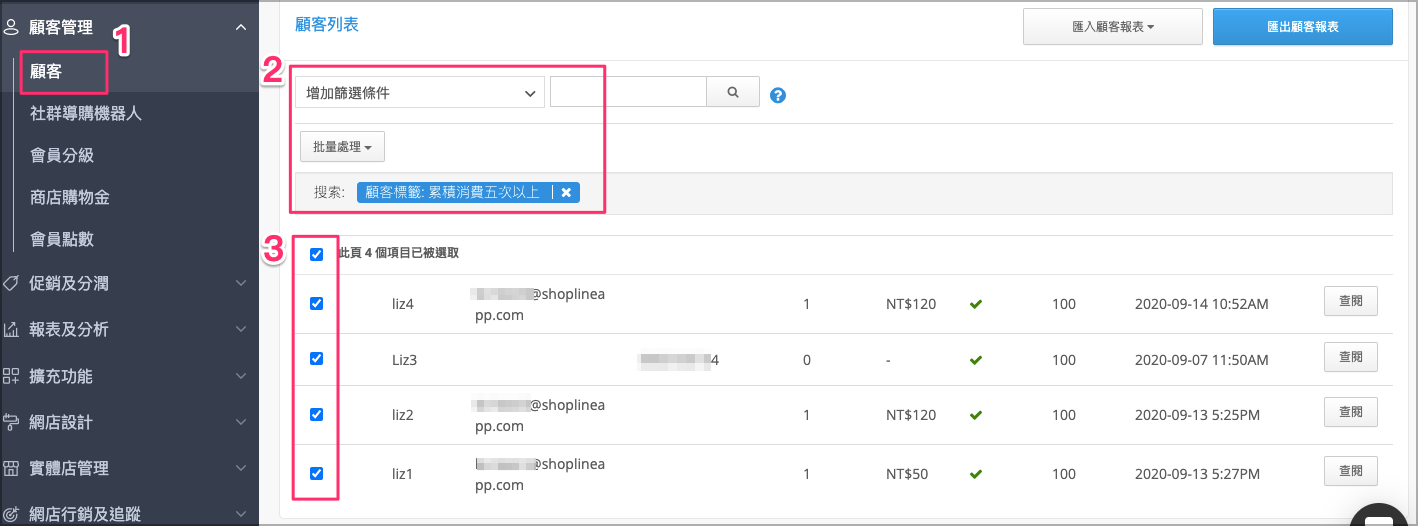Click the customer name liz2
Viewport: 1418px width, 526px height.
tap(402, 415)
